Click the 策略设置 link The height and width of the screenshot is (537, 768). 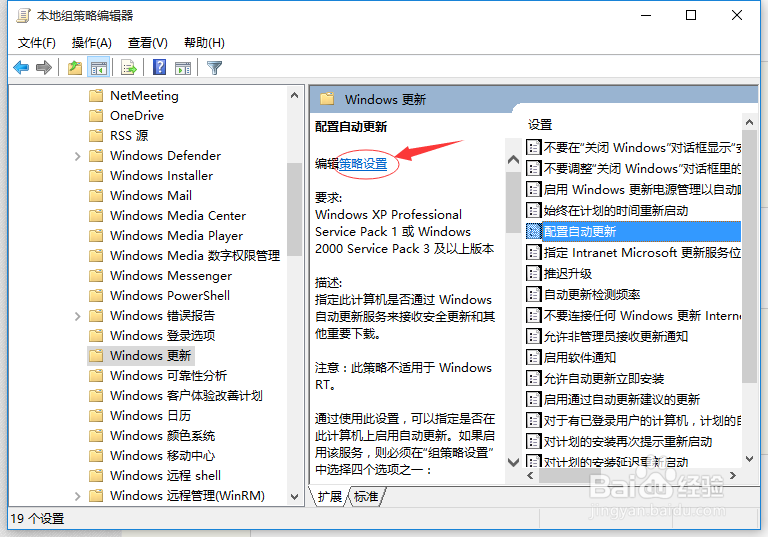pos(363,164)
